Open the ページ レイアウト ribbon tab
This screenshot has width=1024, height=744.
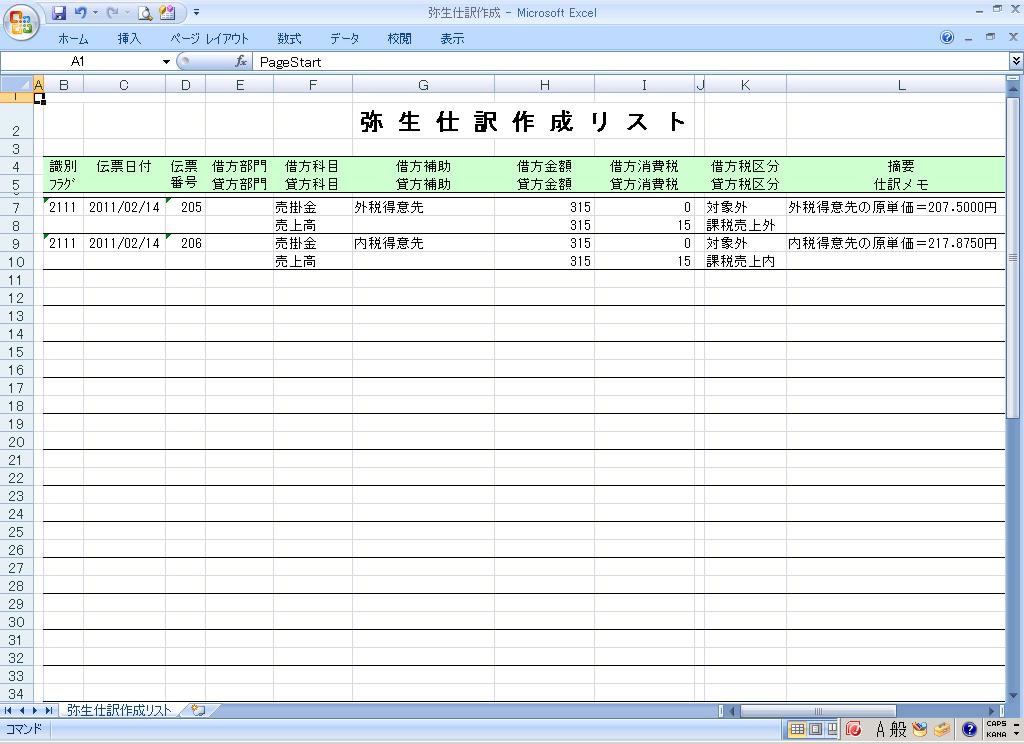210,39
